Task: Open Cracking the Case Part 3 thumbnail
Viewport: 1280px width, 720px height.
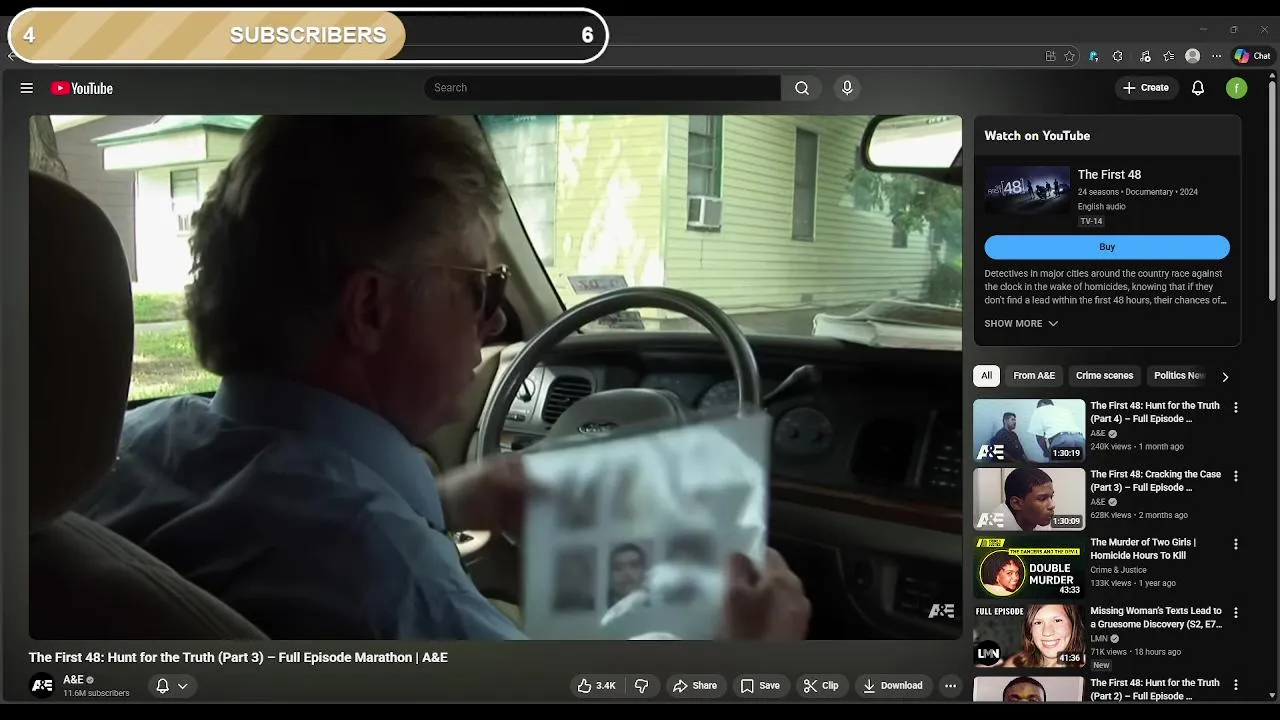Action: pyautogui.click(x=1029, y=498)
